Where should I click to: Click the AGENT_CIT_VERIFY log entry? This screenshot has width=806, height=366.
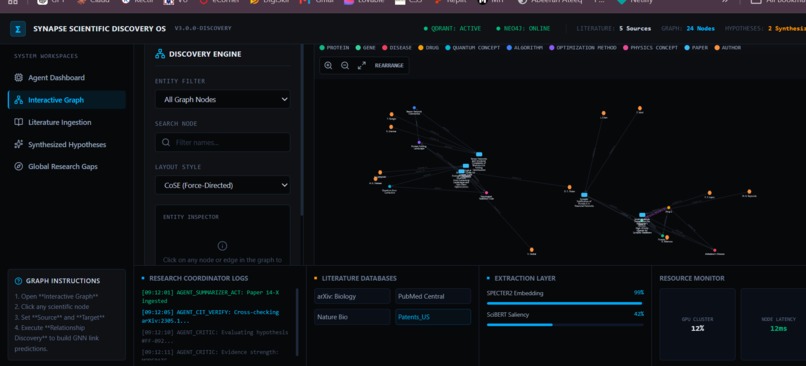tap(211, 316)
